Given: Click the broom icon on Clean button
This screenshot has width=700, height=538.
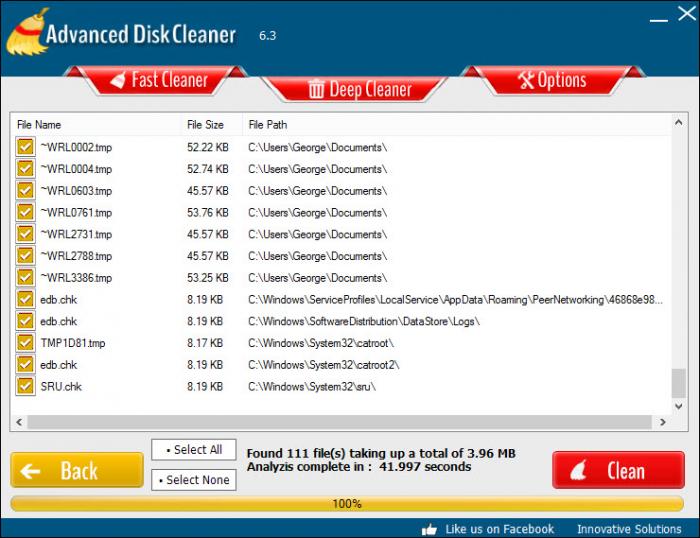Looking at the screenshot, I should click(578, 471).
